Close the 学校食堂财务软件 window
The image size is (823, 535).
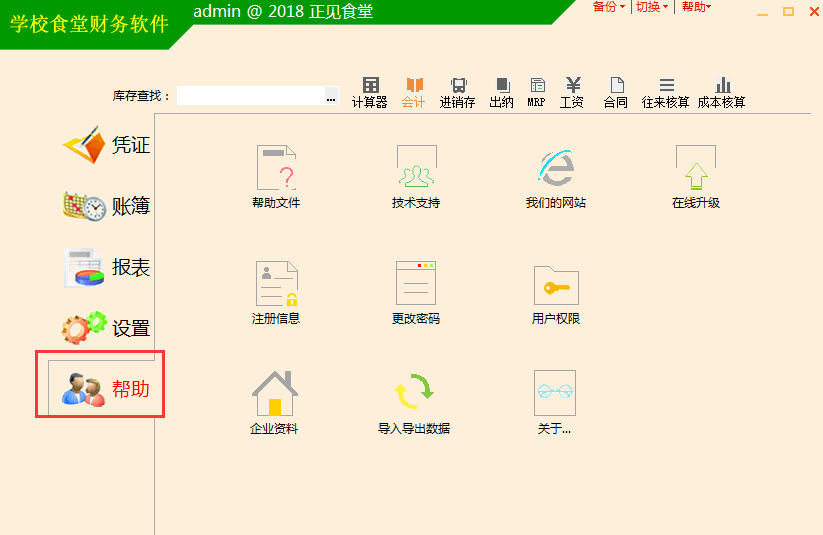814,12
